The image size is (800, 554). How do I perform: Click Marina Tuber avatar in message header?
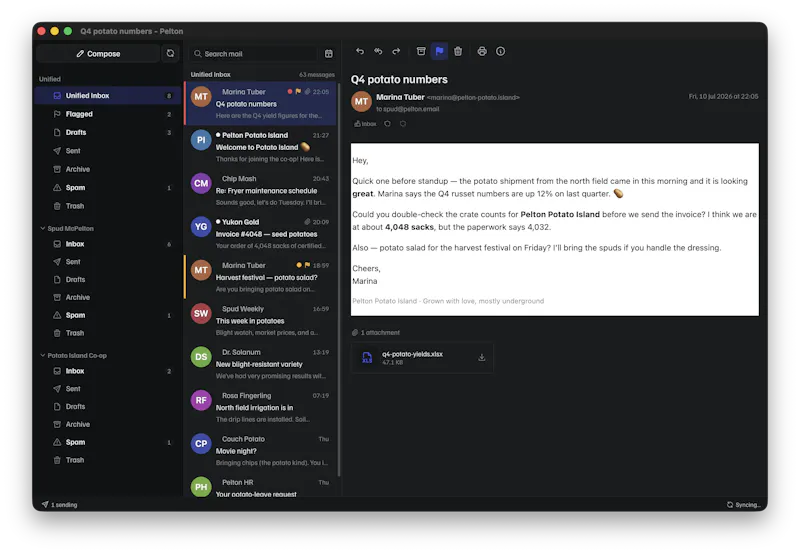coord(361,102)
